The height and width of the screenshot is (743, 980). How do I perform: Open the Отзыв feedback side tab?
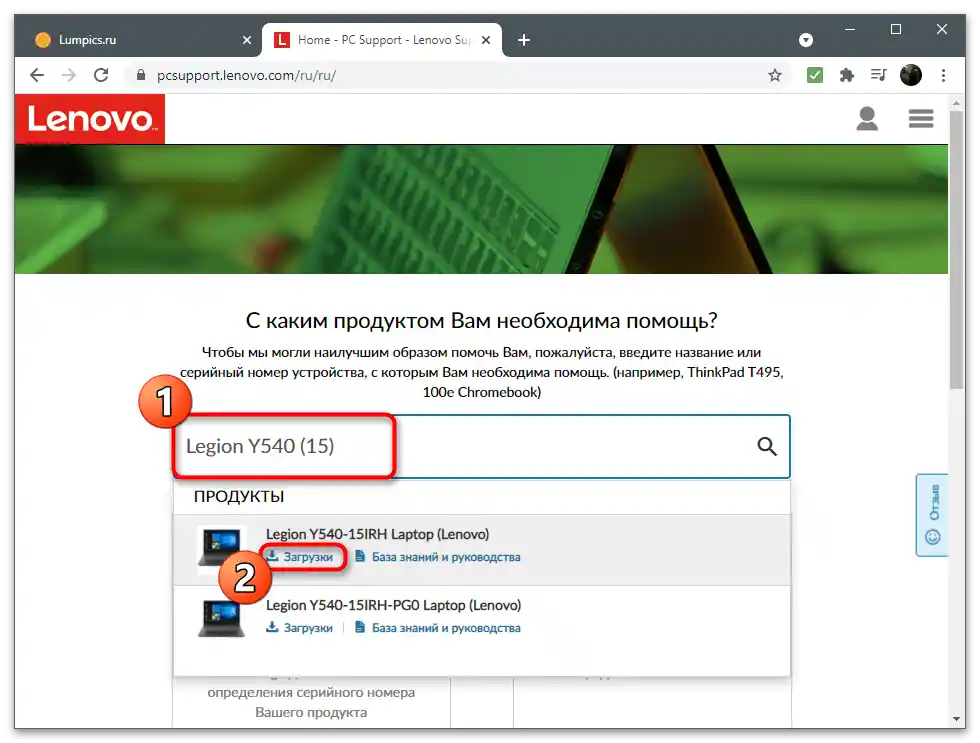click(932, 515)
